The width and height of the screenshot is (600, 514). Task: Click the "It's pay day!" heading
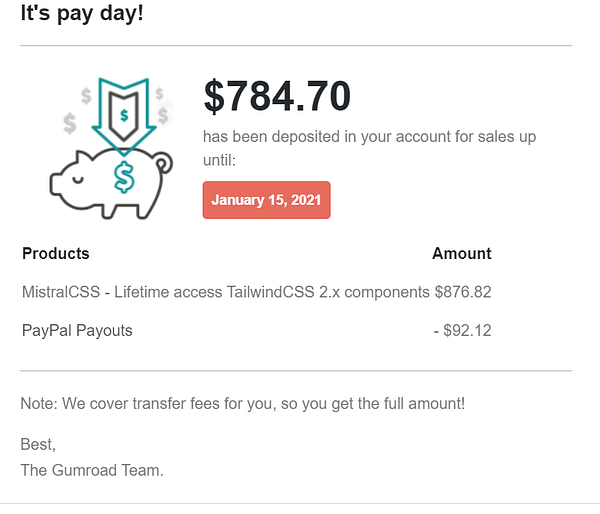(x=82, y=17)
